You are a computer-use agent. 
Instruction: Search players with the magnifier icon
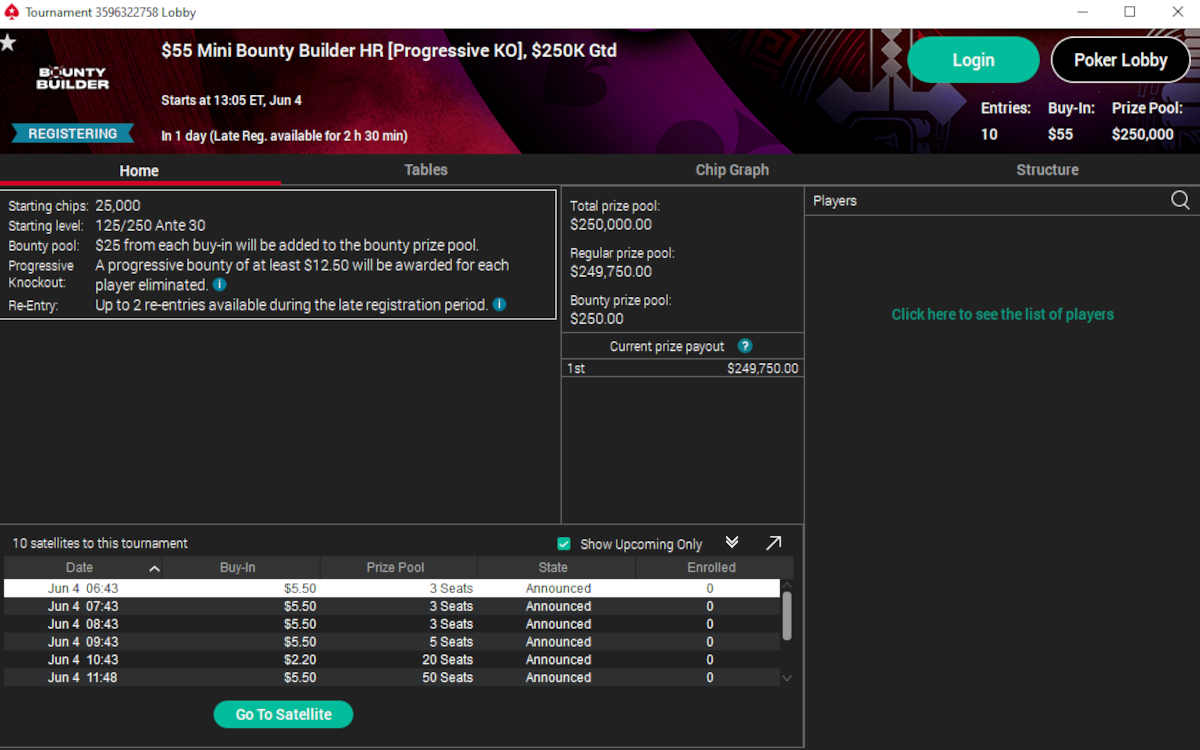(1180, 200)
